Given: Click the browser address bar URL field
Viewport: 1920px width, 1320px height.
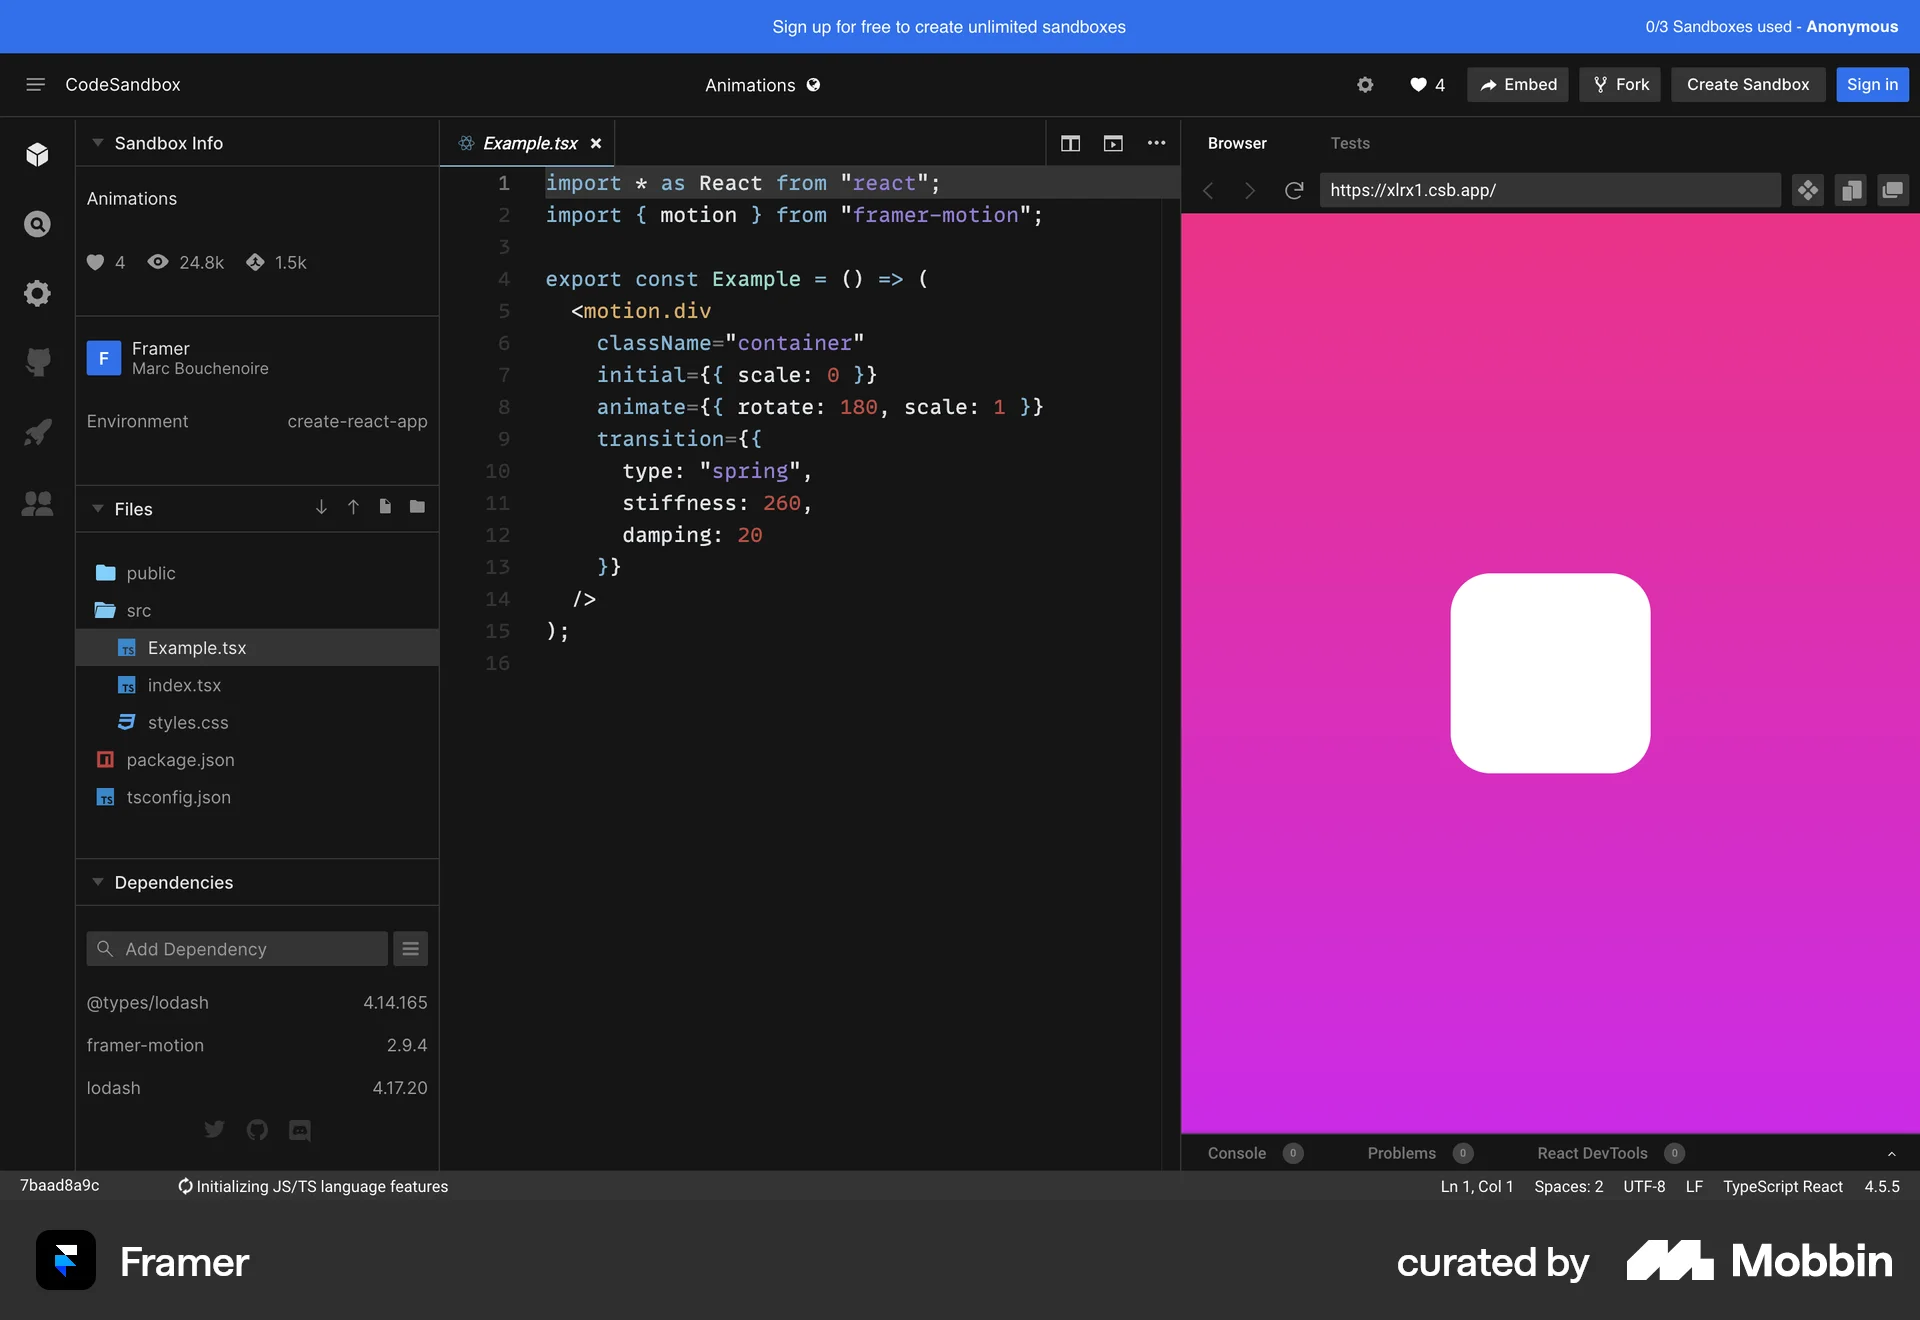Looking at the screenshot, I should pyautogui.click(x=1550, y=190).
